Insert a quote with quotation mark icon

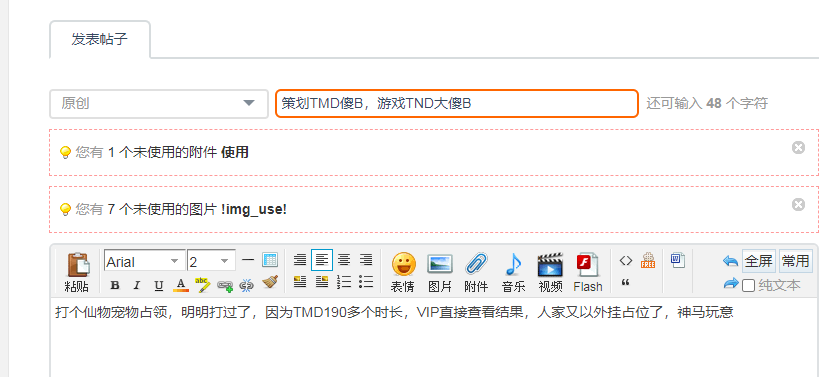point(626,282)
